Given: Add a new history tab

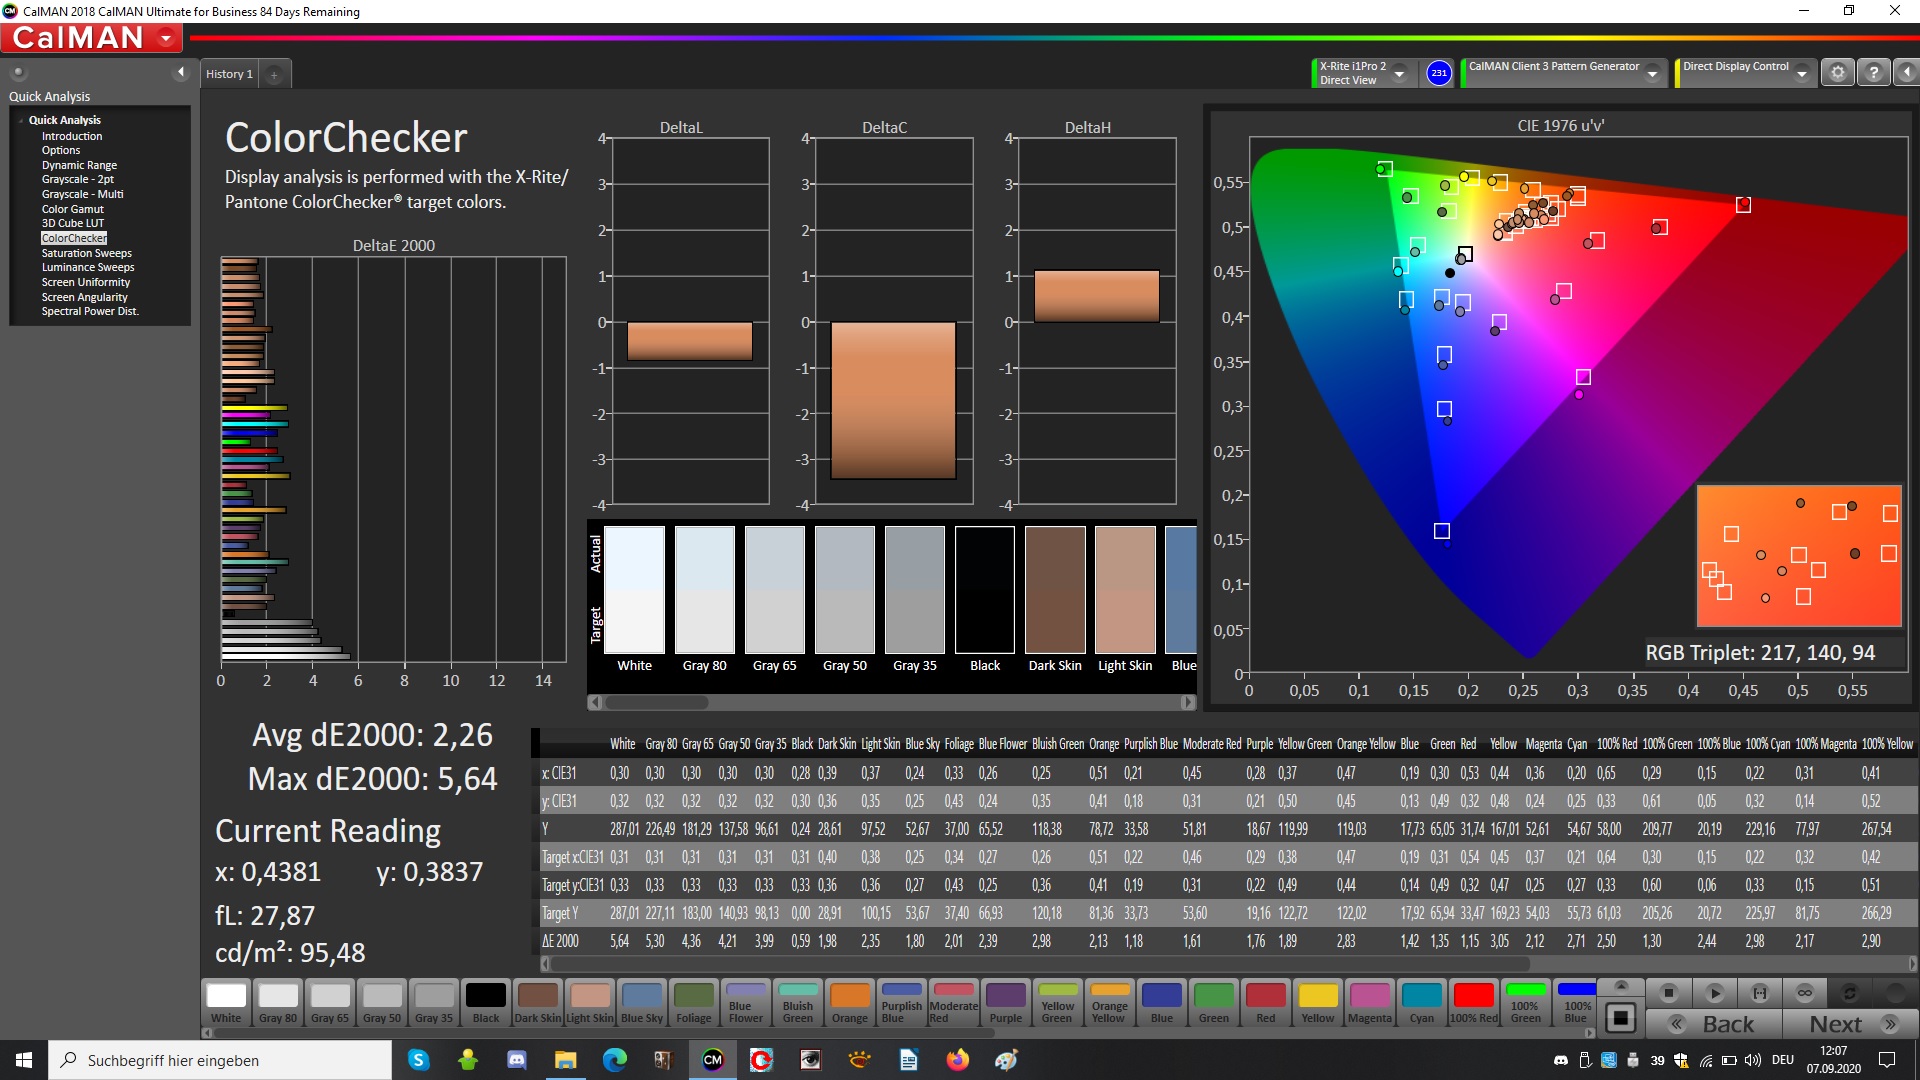Looking at the screenshot, I should 274,74.
